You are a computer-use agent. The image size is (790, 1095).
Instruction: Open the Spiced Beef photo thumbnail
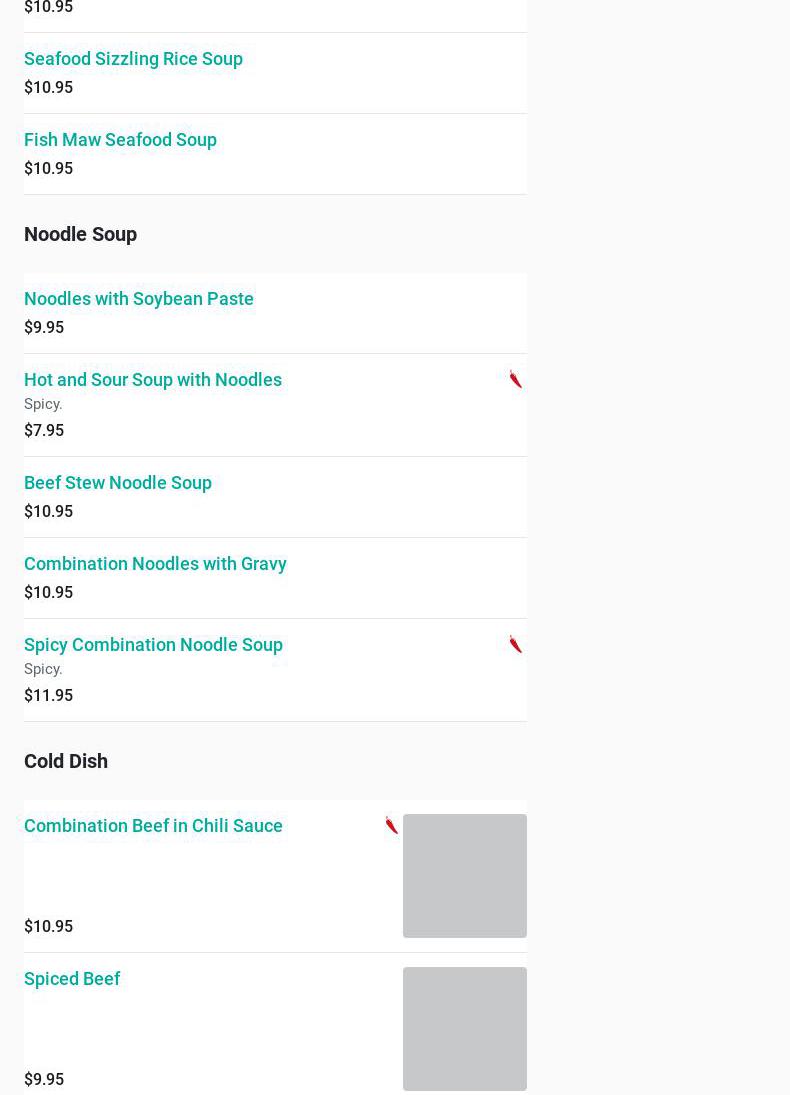pos(464,1028)
